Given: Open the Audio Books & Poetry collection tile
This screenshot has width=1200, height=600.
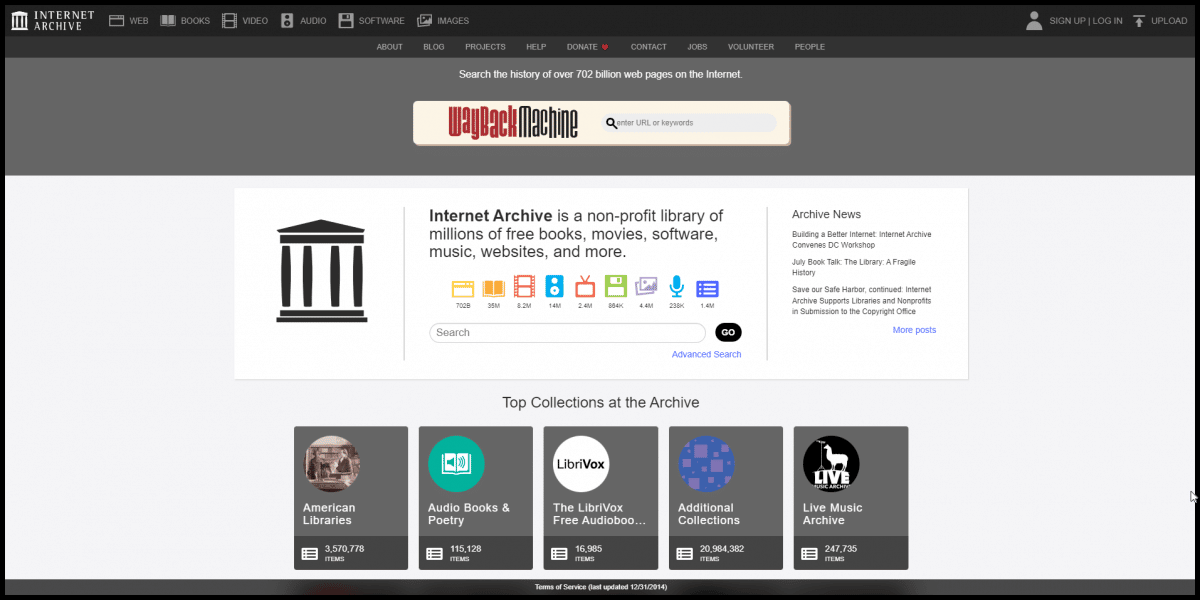Looking at the screenshot, I should (x=476, y=498).
